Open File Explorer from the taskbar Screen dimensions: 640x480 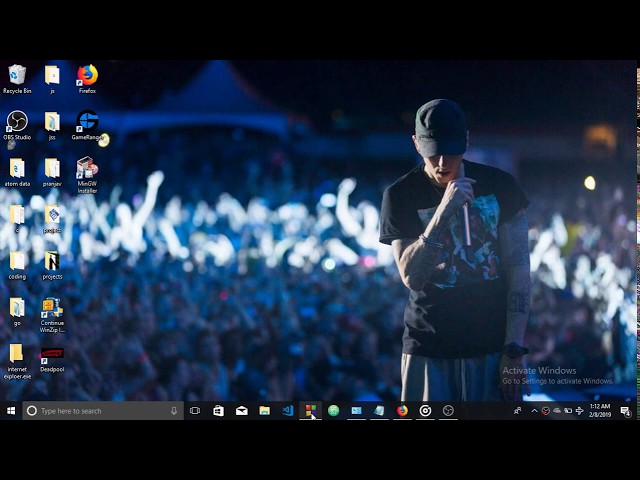click(x=264, y=411)
